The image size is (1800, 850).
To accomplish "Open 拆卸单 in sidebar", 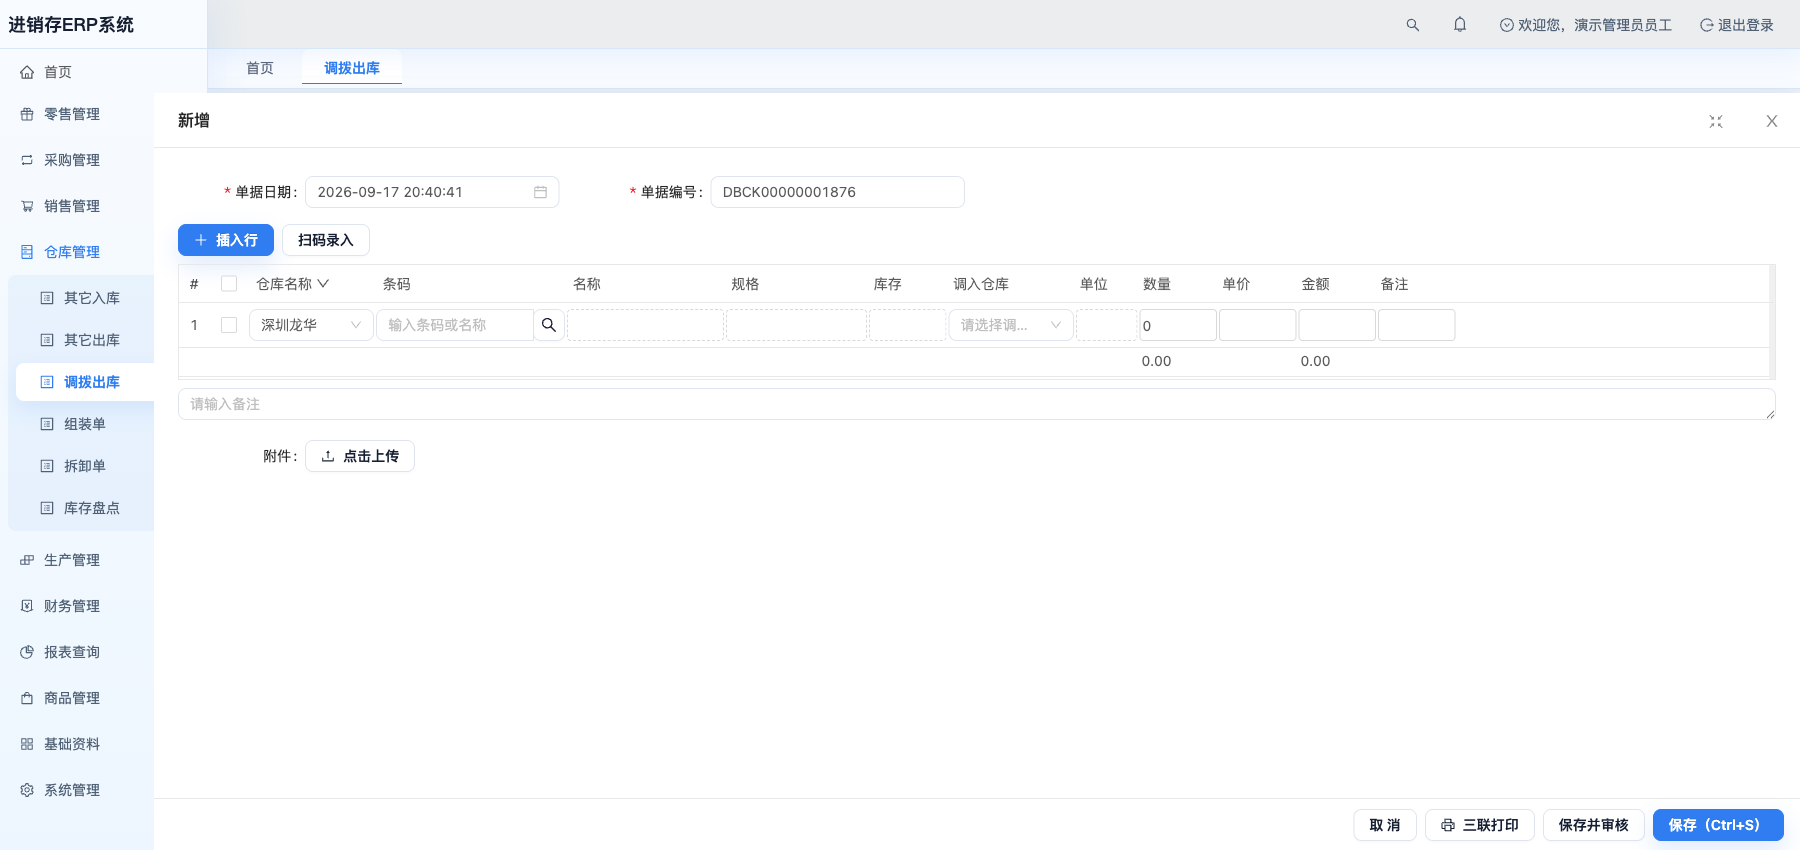I will click(85, 466).
